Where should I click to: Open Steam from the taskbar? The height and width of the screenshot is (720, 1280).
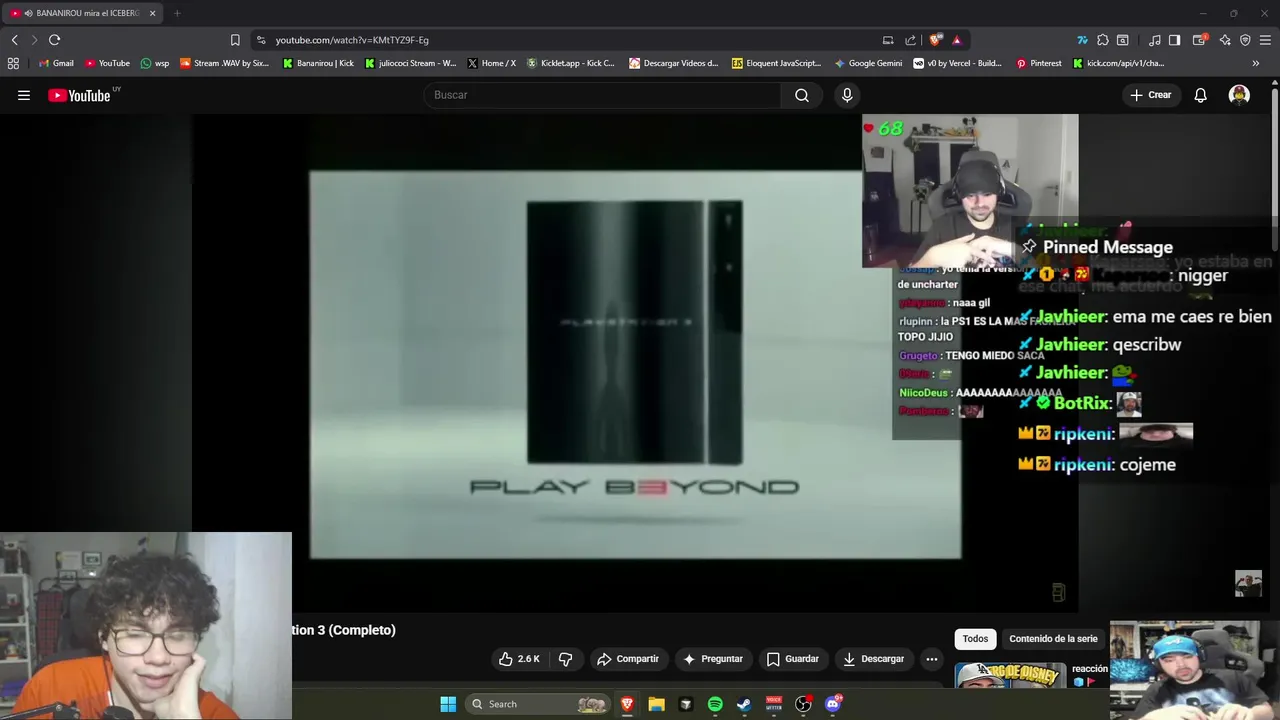744,704
